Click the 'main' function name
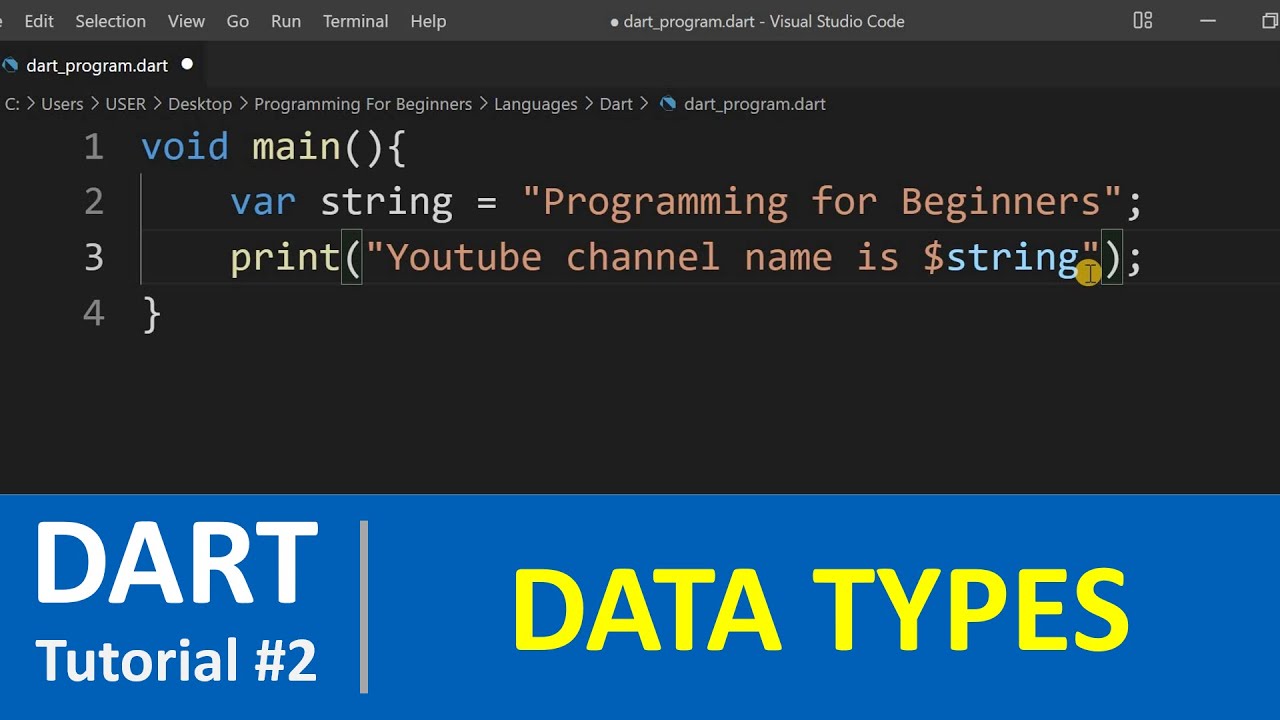The width and height of the screenshot is (1280, 720). [x=296, y=148]
